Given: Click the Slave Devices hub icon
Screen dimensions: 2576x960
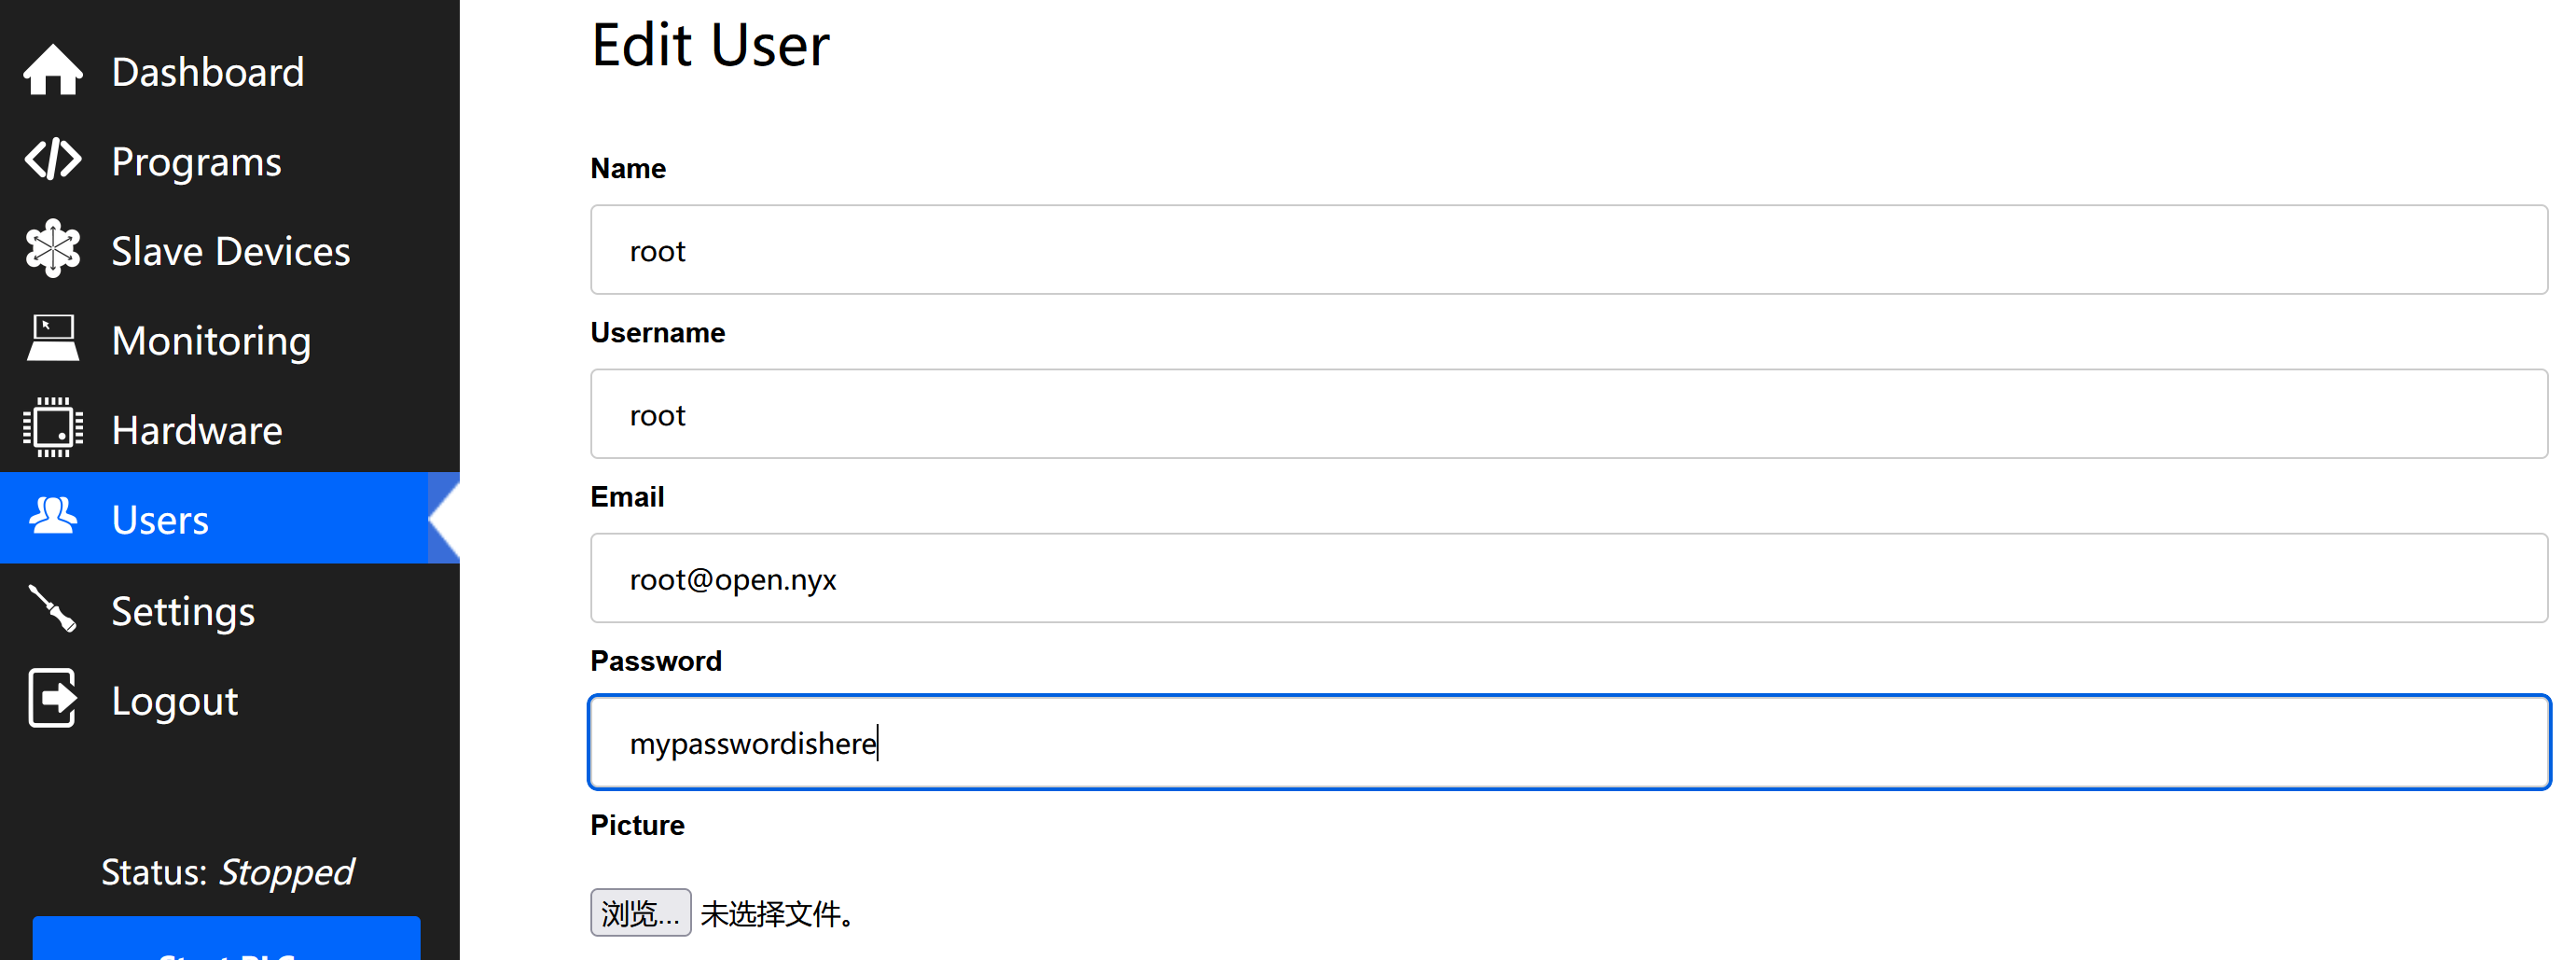Looking at the screenshot, I should 52,249.
